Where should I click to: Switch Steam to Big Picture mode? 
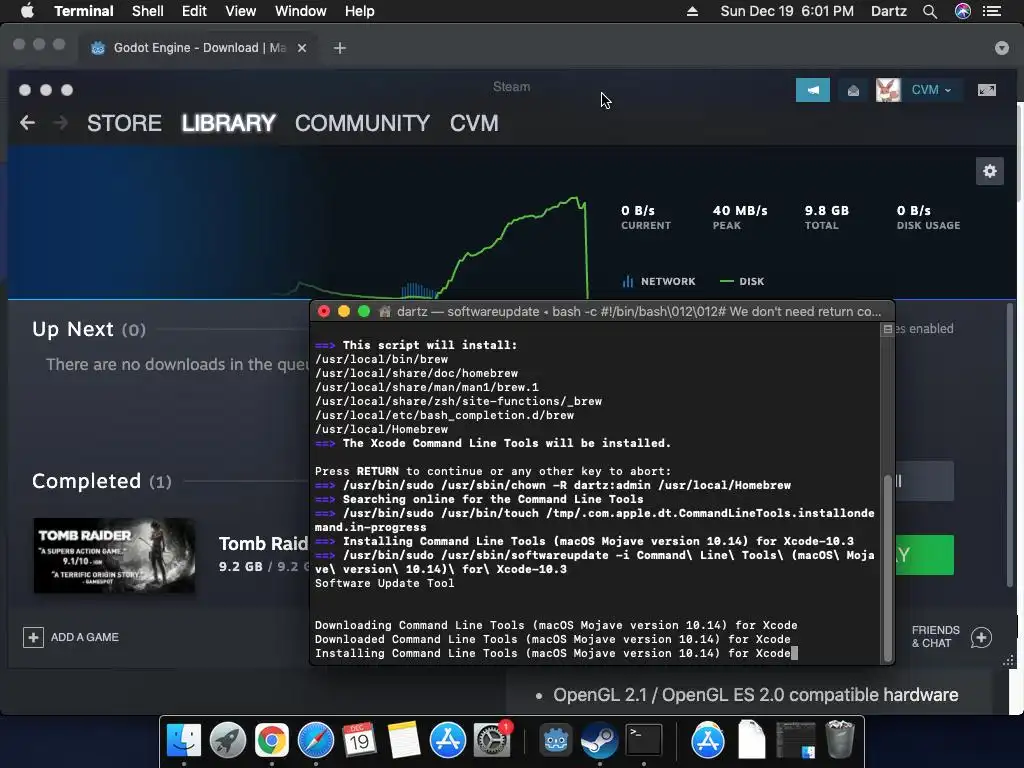click(987, 90)
